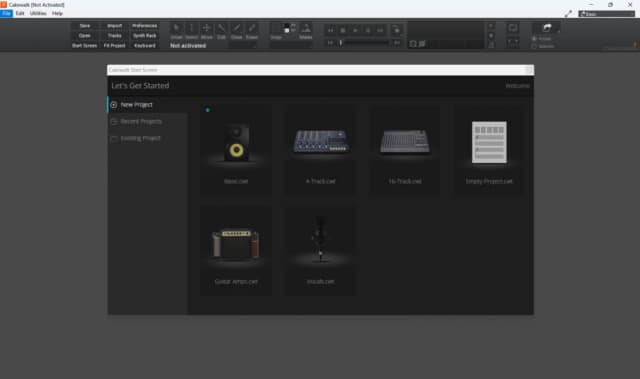Image resolution: width=640 pixels, height=379 pixels.
Task: Click the Record transport button
Action: tap(396, 30)
